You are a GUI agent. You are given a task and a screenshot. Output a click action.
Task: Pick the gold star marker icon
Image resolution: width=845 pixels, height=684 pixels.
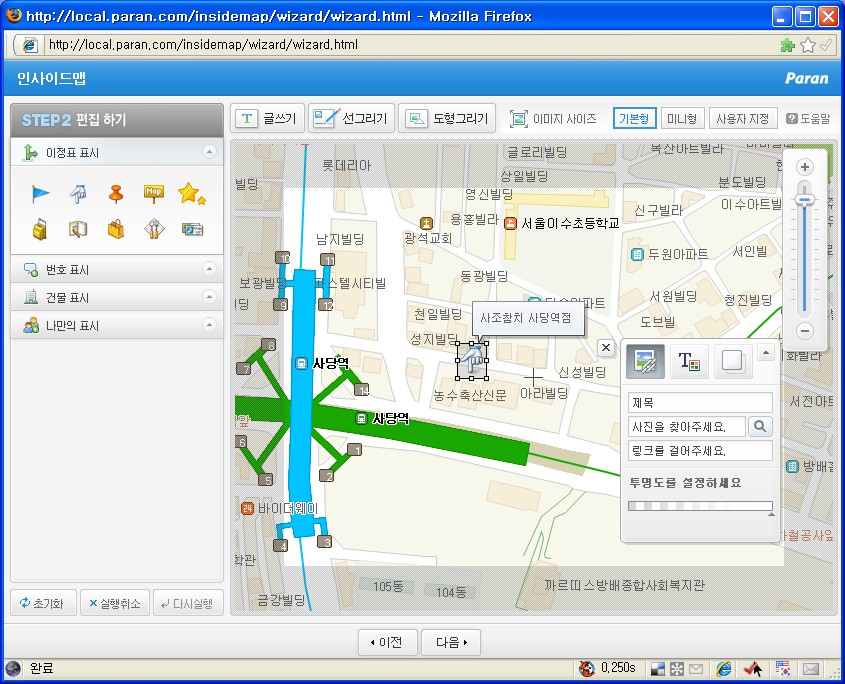[191, 194]
